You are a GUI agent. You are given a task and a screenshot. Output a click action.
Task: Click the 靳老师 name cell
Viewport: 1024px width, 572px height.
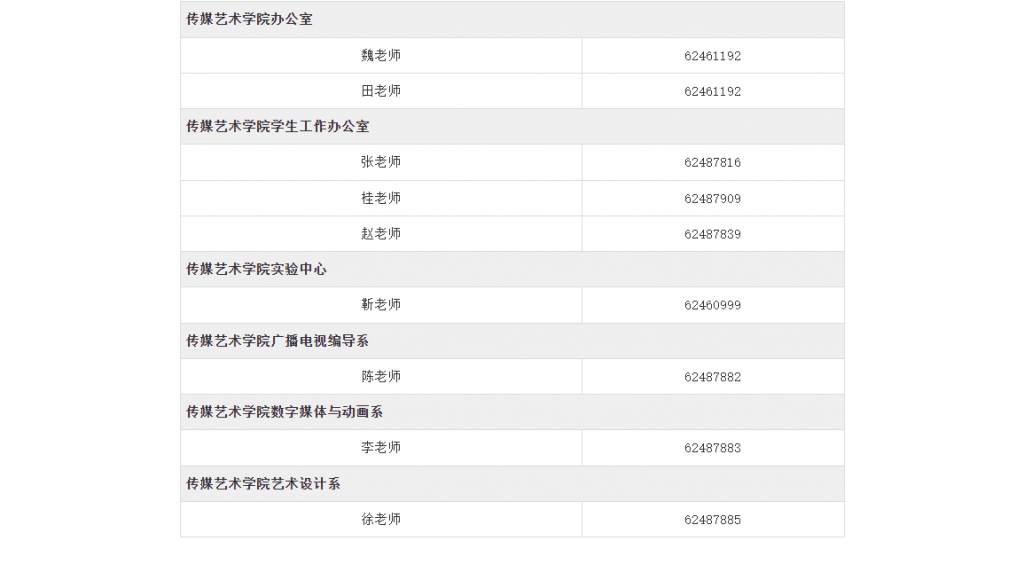(x=381, y=305)
